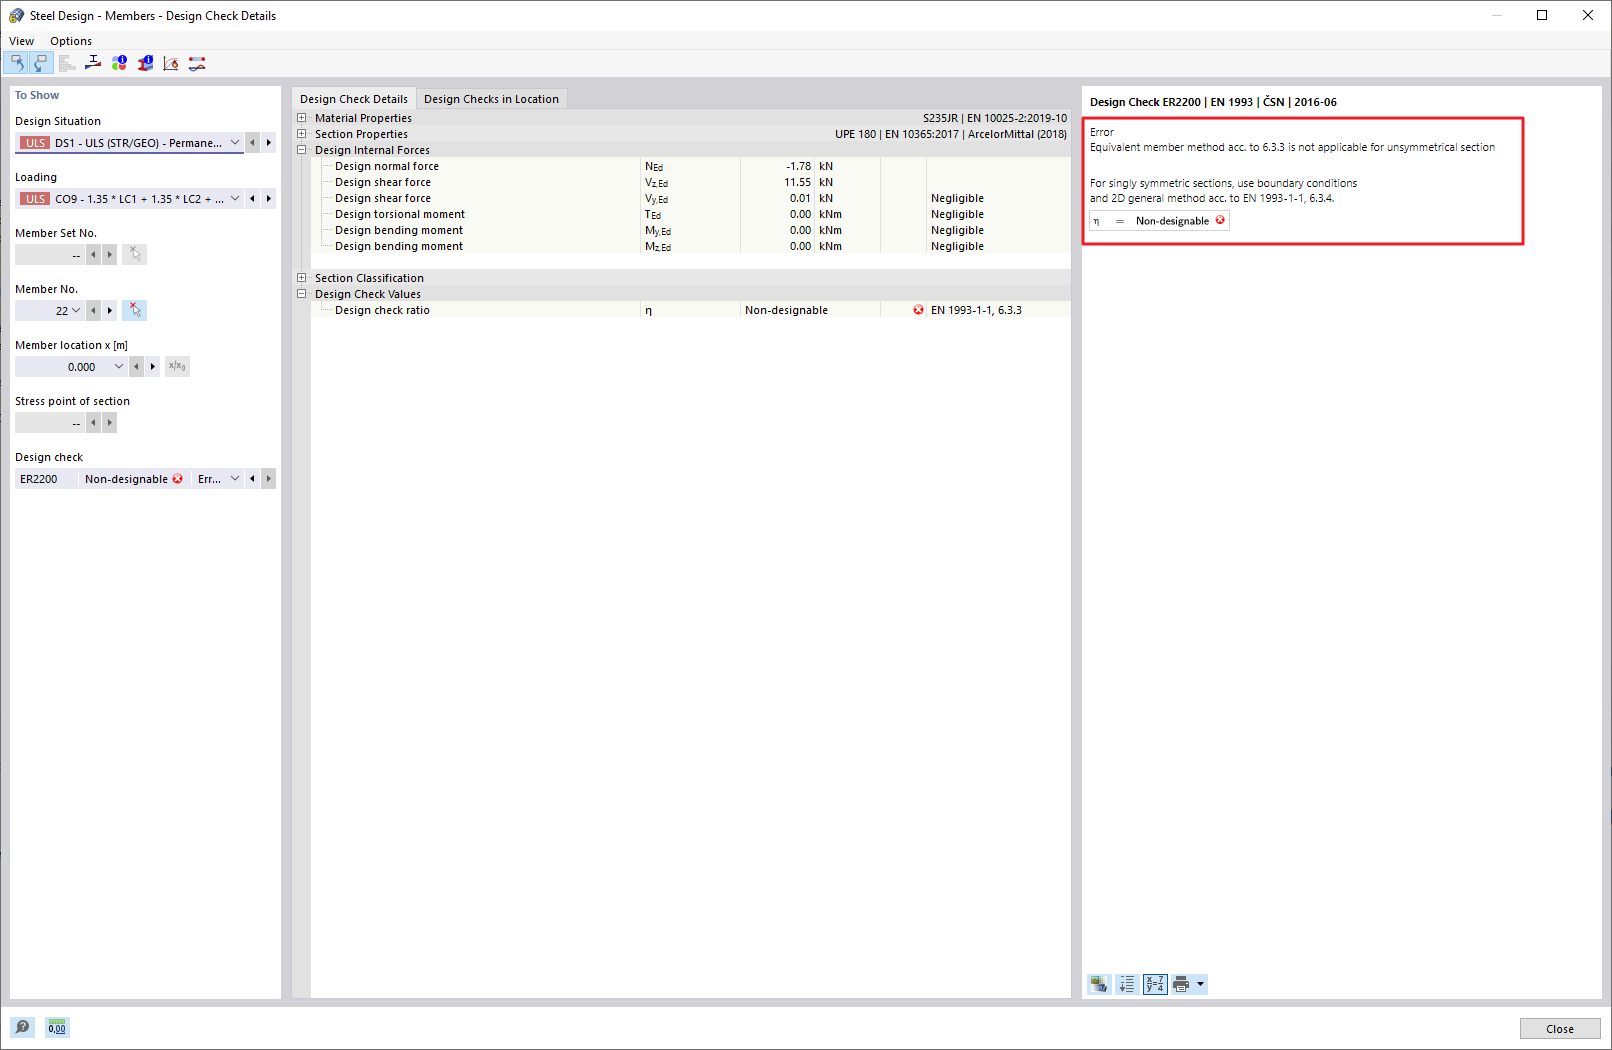1612x1050 pixels.
Task: Click the first toolbar icon with the up-curving arrow
Action: [16, 63]
